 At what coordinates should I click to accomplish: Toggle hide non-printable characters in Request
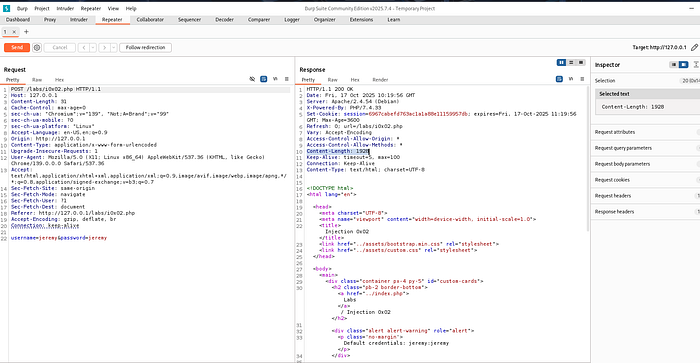(252, 79)
